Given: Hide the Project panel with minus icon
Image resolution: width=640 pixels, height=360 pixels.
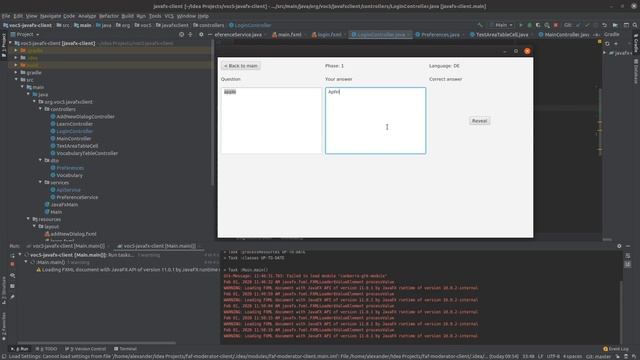Looking at the screenshot, I should click(x=209, y=35).
